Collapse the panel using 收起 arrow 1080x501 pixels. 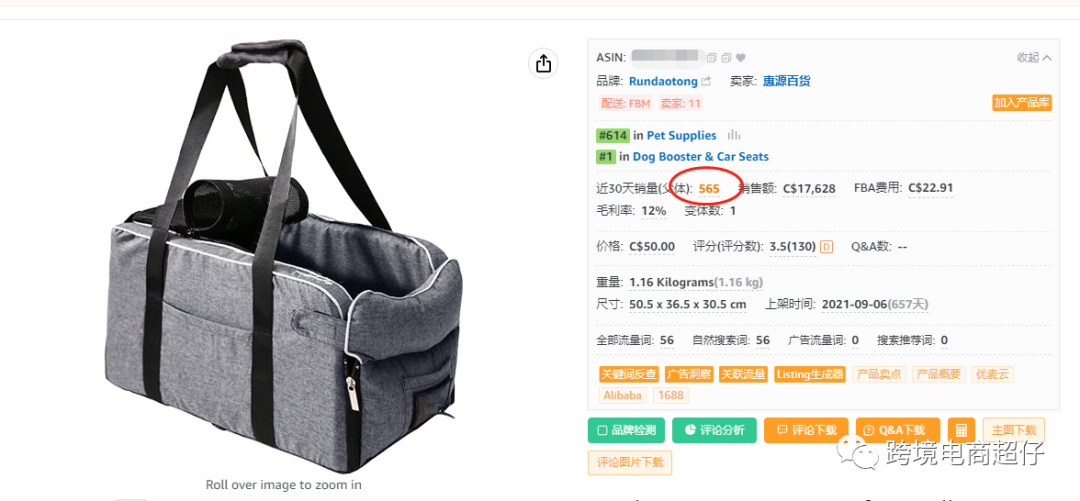click(1035, 58)
